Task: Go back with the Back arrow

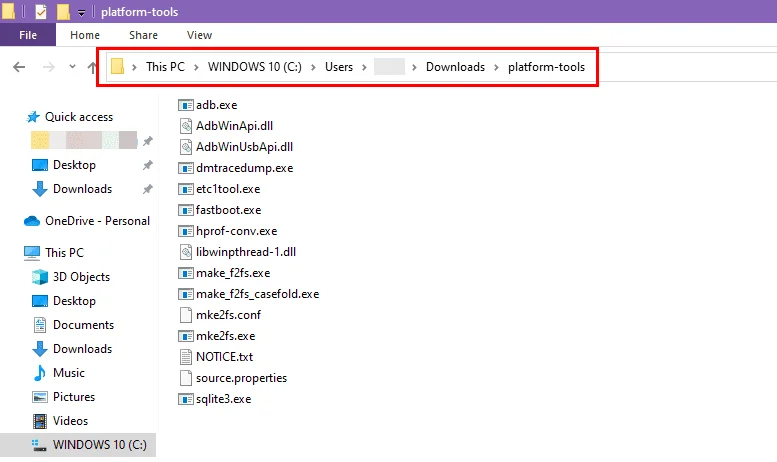Action: pos(19,66)
